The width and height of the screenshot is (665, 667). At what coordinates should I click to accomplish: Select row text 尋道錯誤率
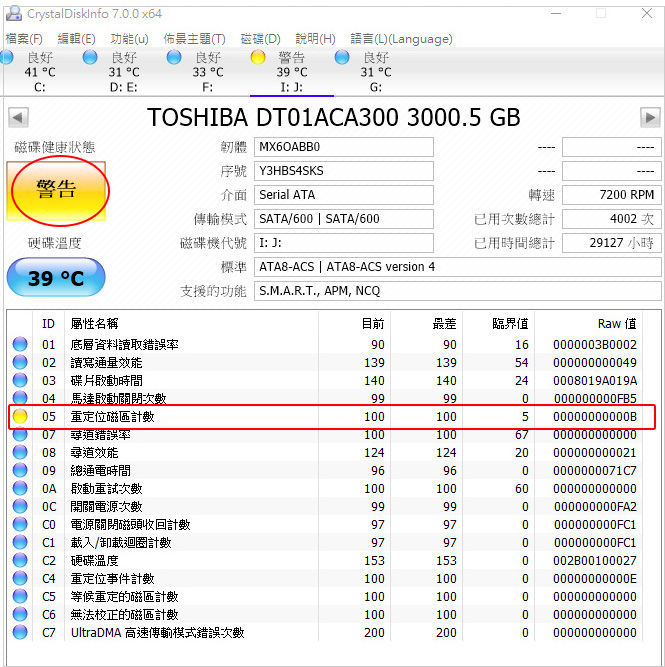tap(100, 435)
